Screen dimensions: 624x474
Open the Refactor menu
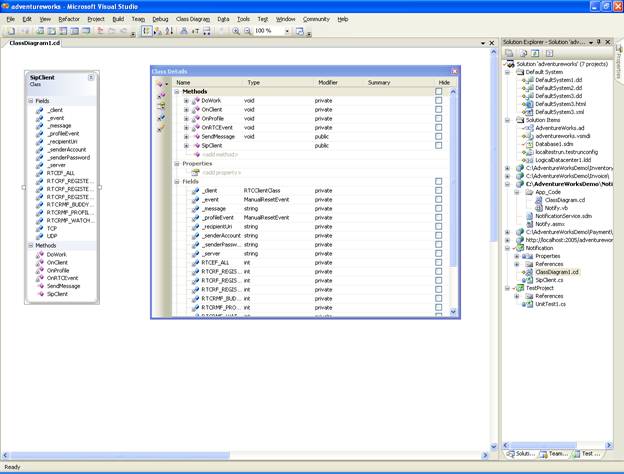click(69, 19)
